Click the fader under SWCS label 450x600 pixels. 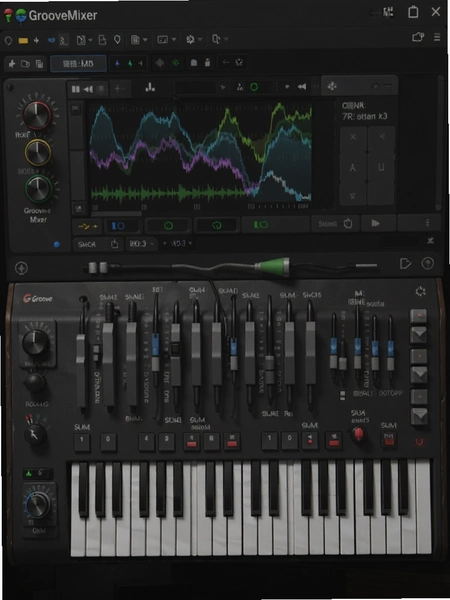click(x=310, y=352)
